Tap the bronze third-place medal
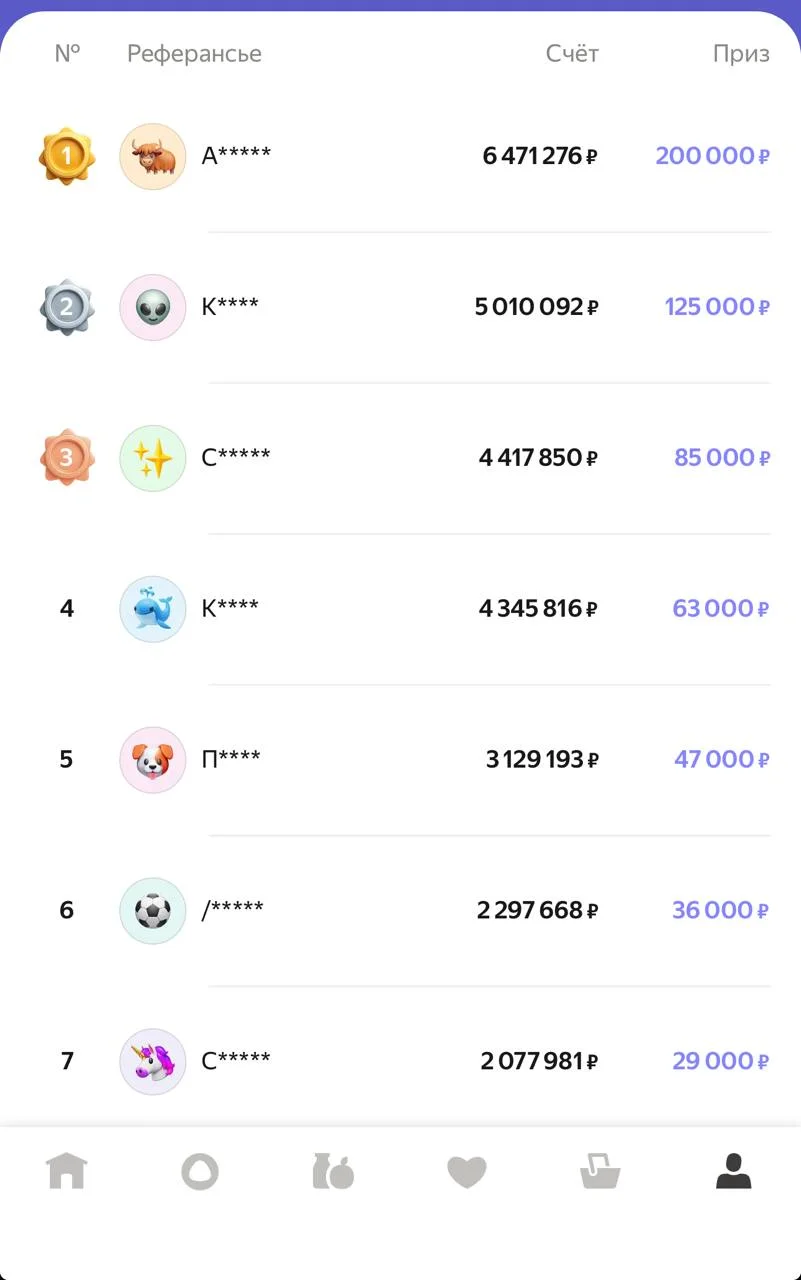Image resolution: width=801 pixels, height=1280 pixels. coord(67,457)
